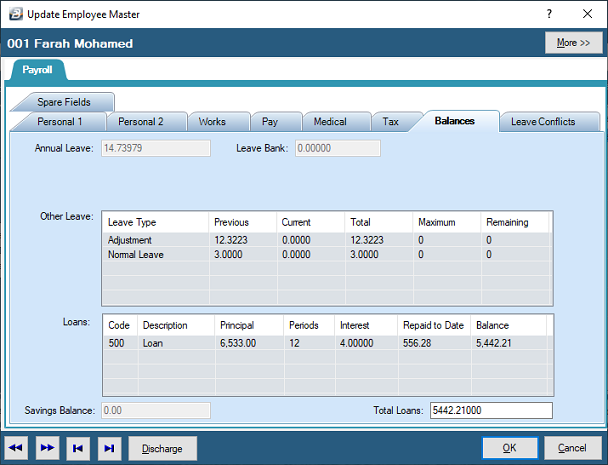
Task: Click the Discharge button
Action: (162, 448)
